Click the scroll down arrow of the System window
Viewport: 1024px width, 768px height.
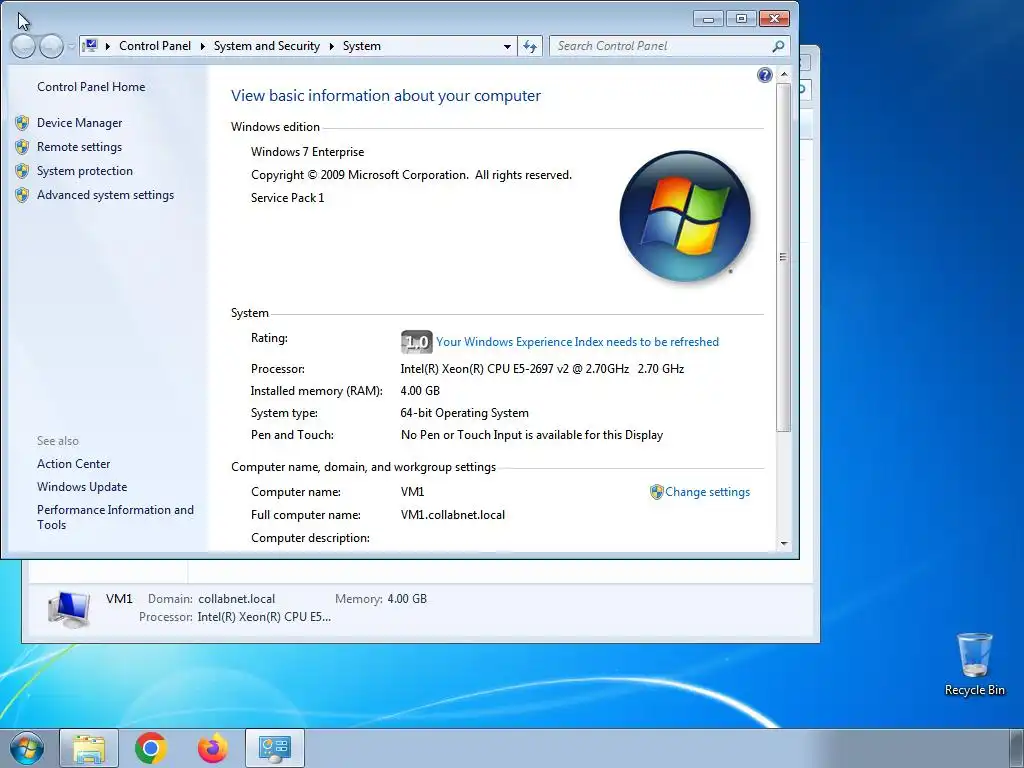point(784,543)
